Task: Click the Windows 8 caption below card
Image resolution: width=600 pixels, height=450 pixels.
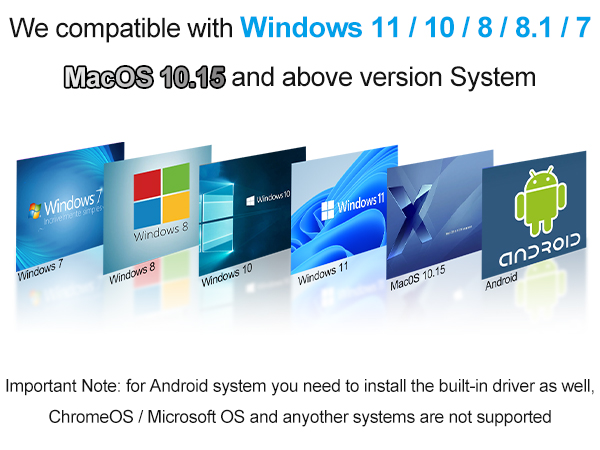Action: click(x=132, y=272)
